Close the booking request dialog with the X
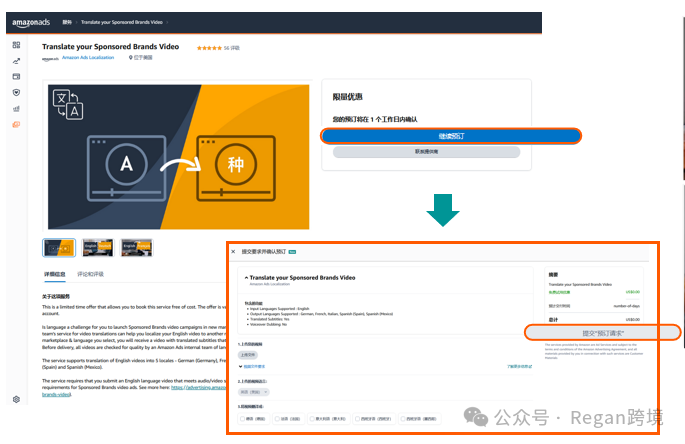685x444 pixels. point(233,251)
